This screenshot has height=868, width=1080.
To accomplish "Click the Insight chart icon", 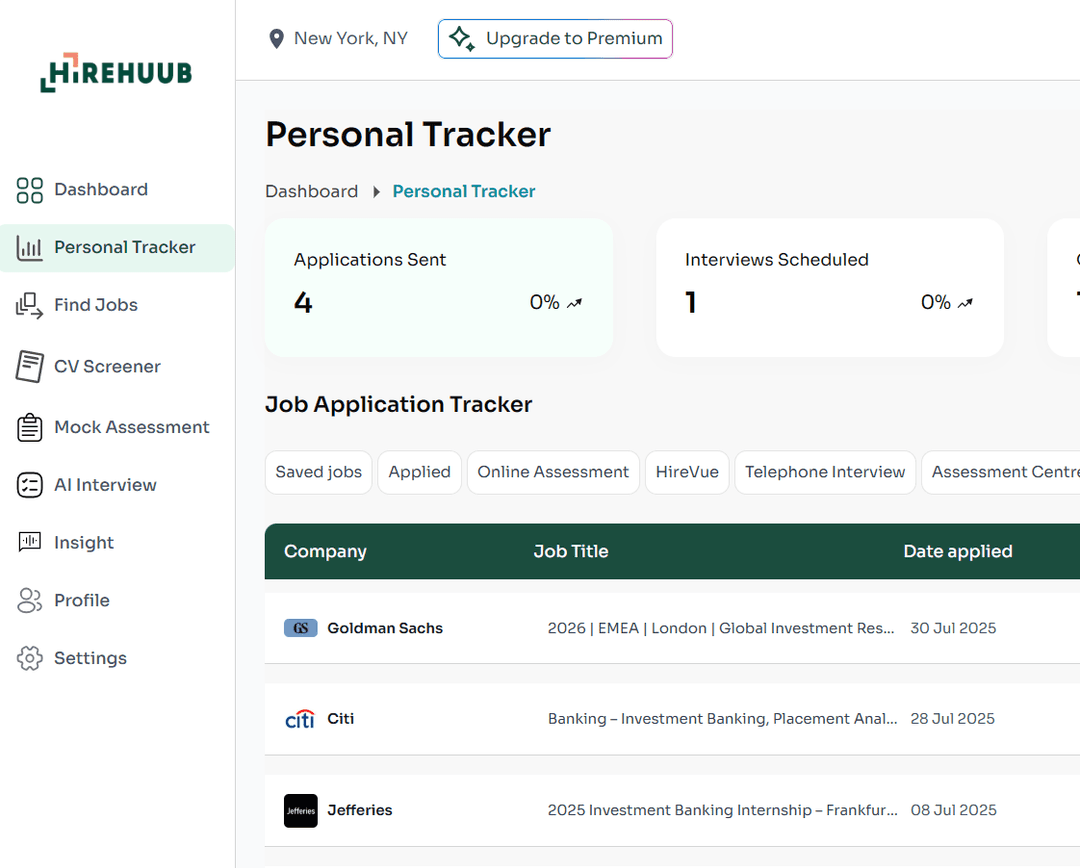I will (x=30, y=542).
